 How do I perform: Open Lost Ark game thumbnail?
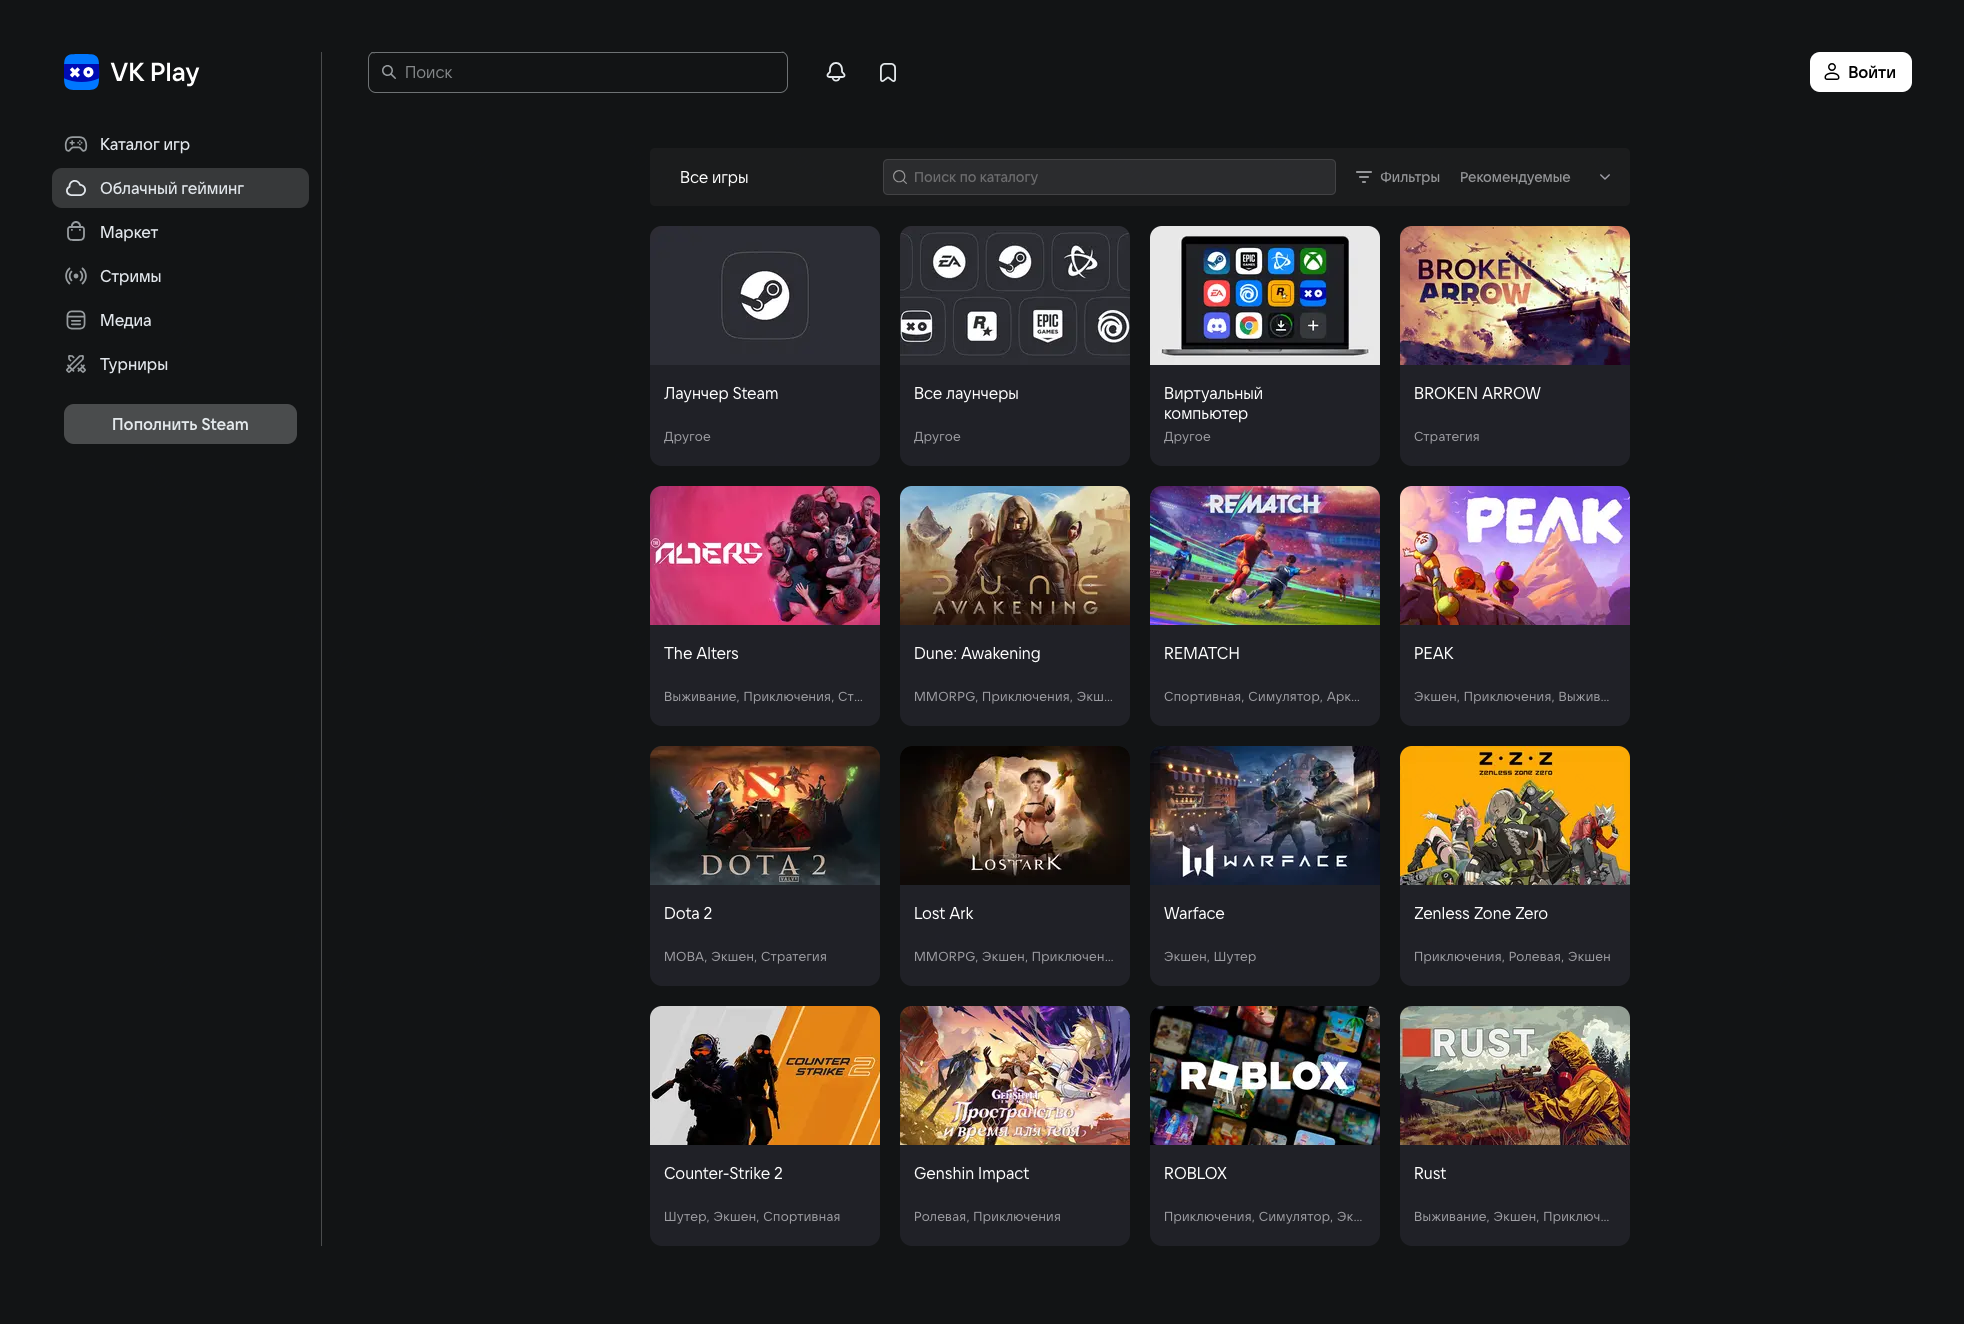tap(1015, 815)
